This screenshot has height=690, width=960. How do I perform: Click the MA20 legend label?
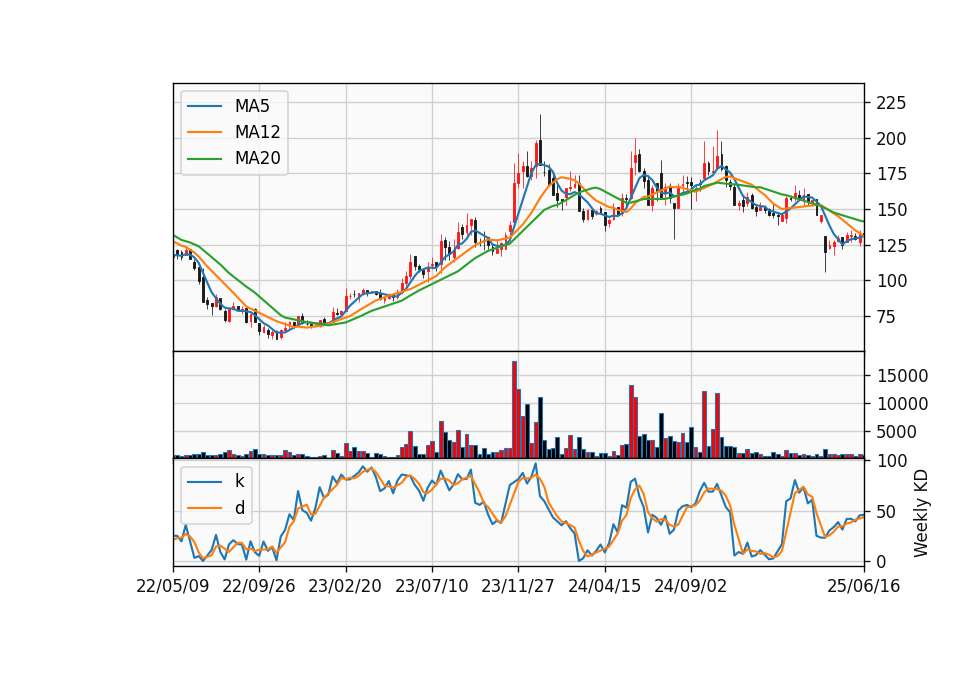coord(257,158)
